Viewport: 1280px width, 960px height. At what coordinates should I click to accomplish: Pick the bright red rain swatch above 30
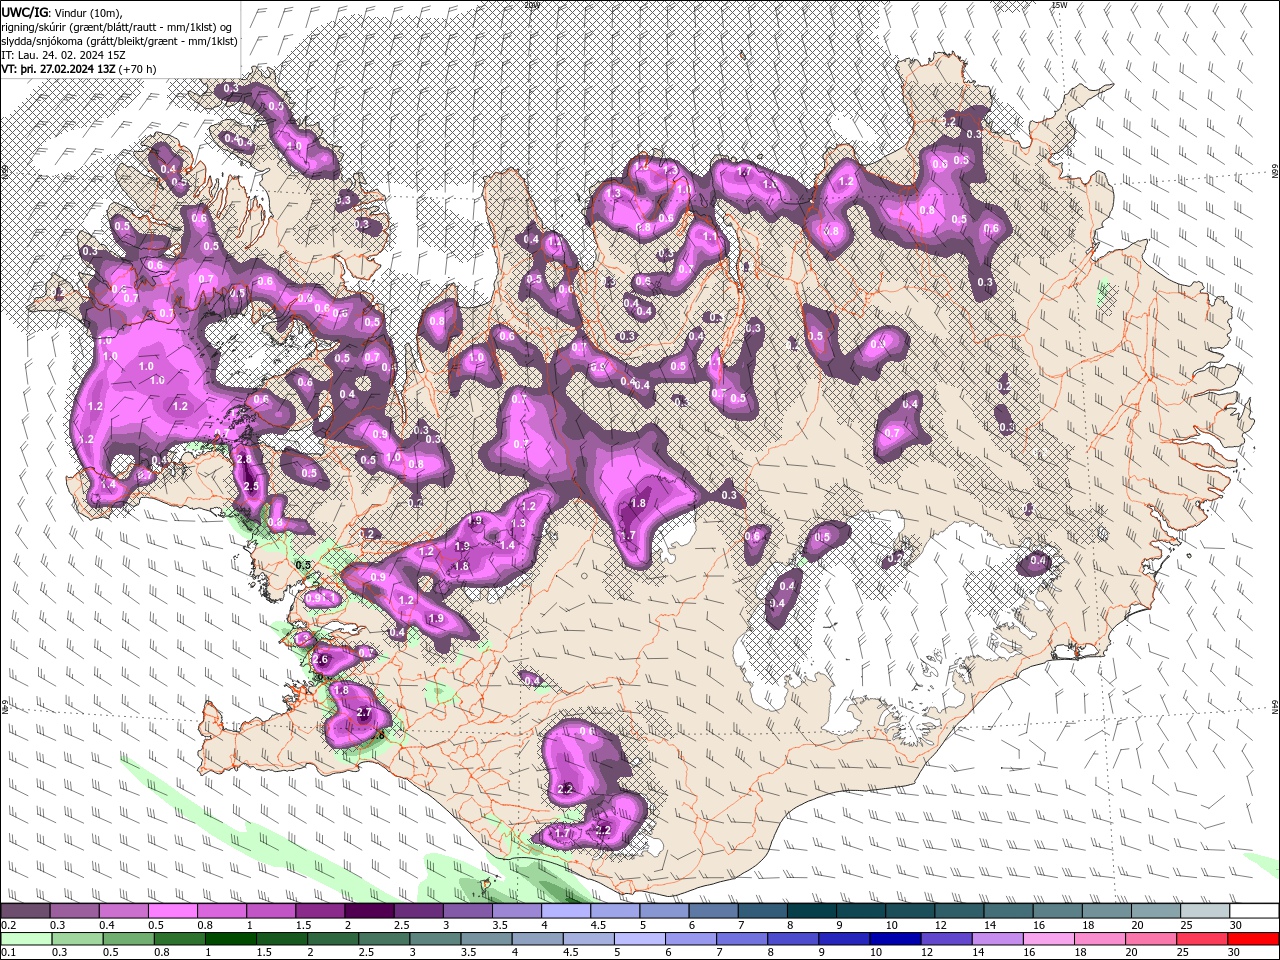(x=1254, y=938)
